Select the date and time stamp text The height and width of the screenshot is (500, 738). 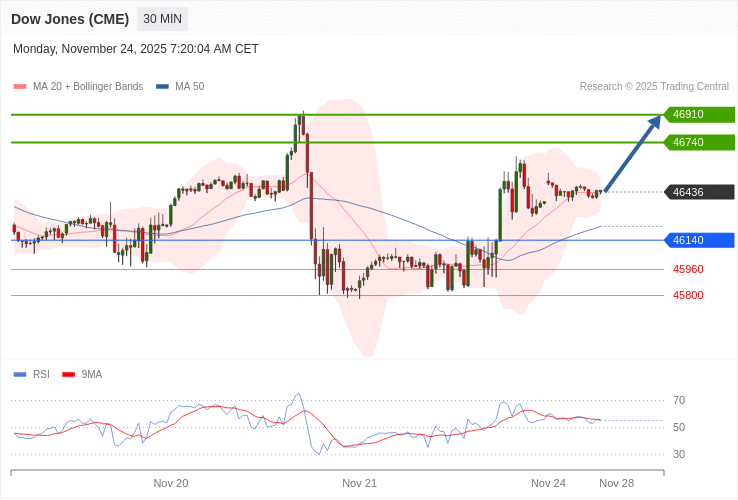pos(136,49)
